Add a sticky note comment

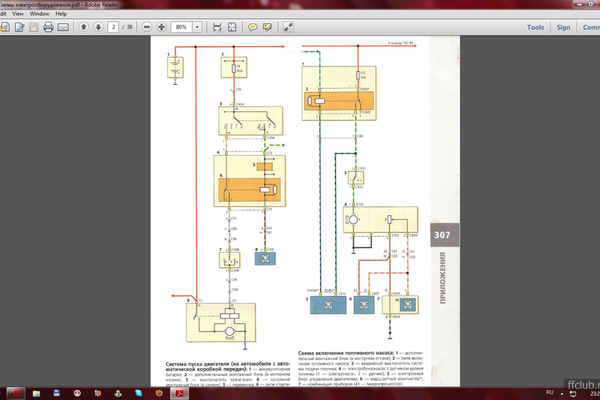point(253,27)
